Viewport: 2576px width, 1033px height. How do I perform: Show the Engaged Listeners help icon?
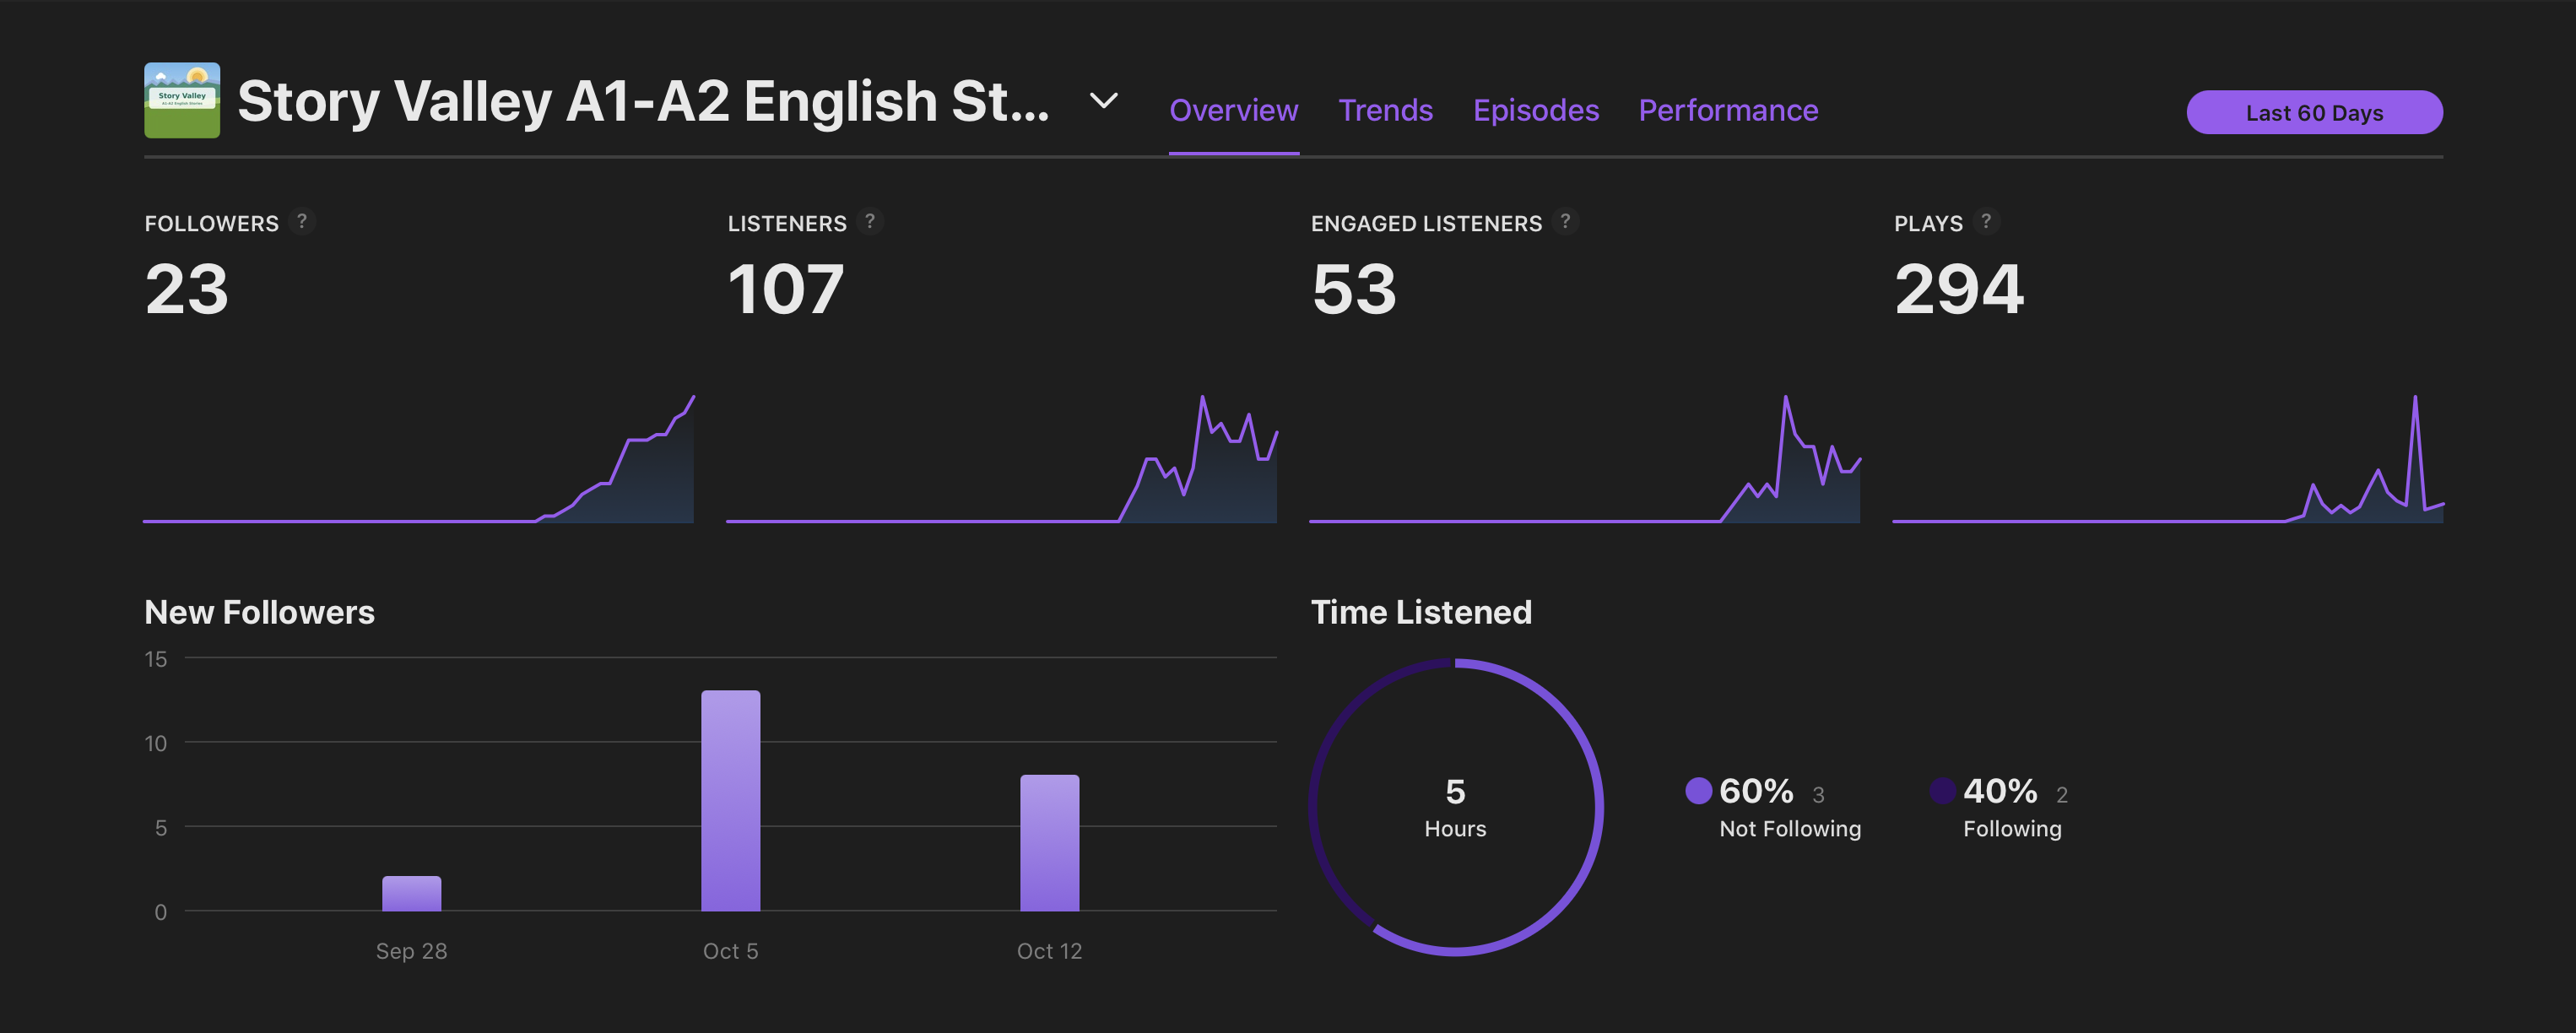(x=1566, y=221)
